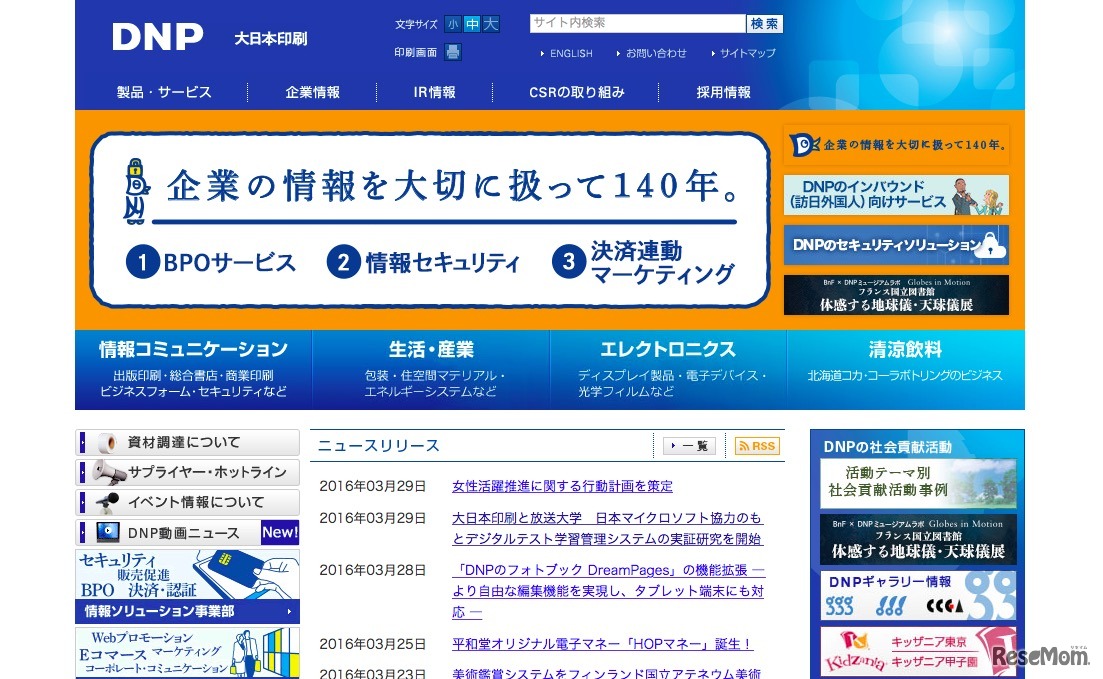Click the paper roll icon on 資材調達について
This screenshot has width=1103, height=679.
click(x=107, y=445)
